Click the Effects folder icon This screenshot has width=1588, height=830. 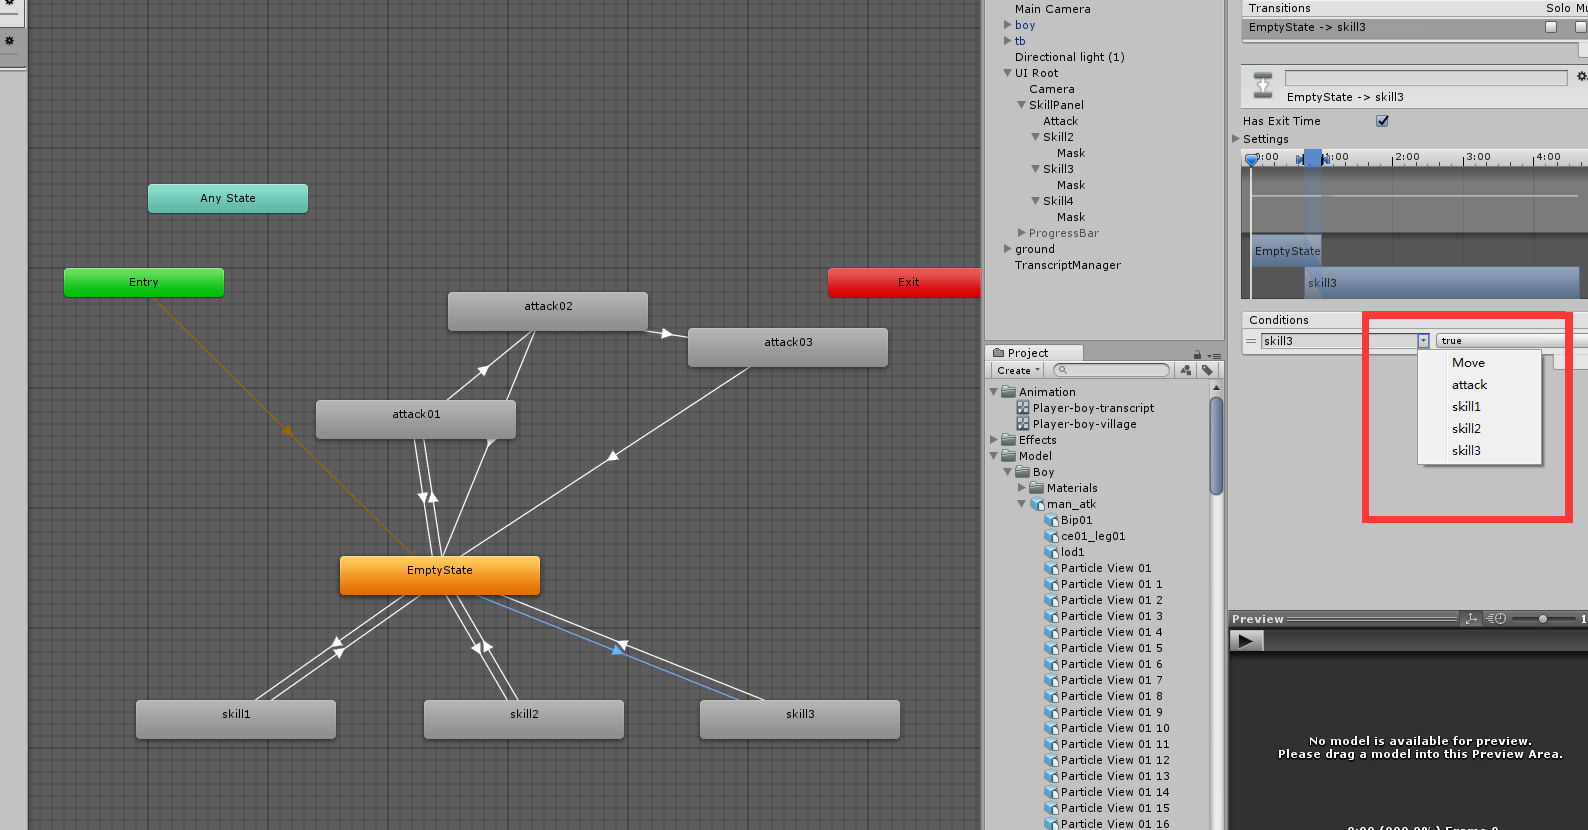coord(1008,440)
